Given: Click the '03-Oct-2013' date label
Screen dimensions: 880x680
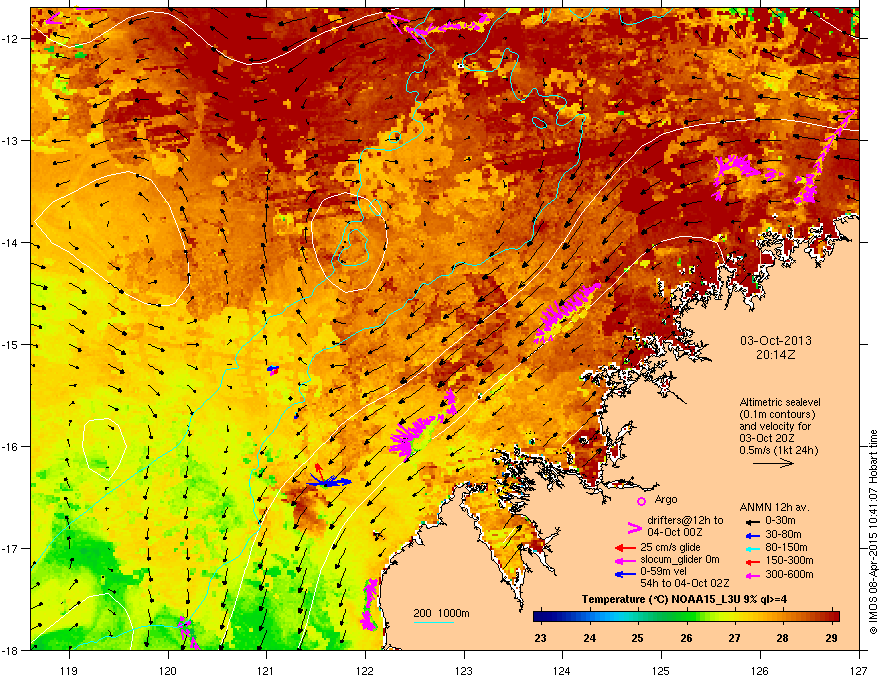Looking at the screenshot, I should tap(776, 341).
